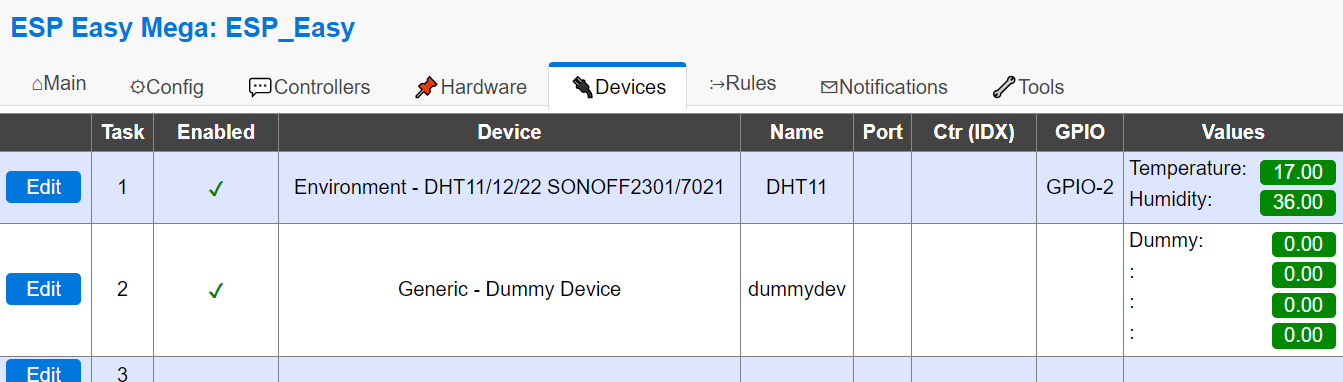Click the Values column header

click(1233, 132)
